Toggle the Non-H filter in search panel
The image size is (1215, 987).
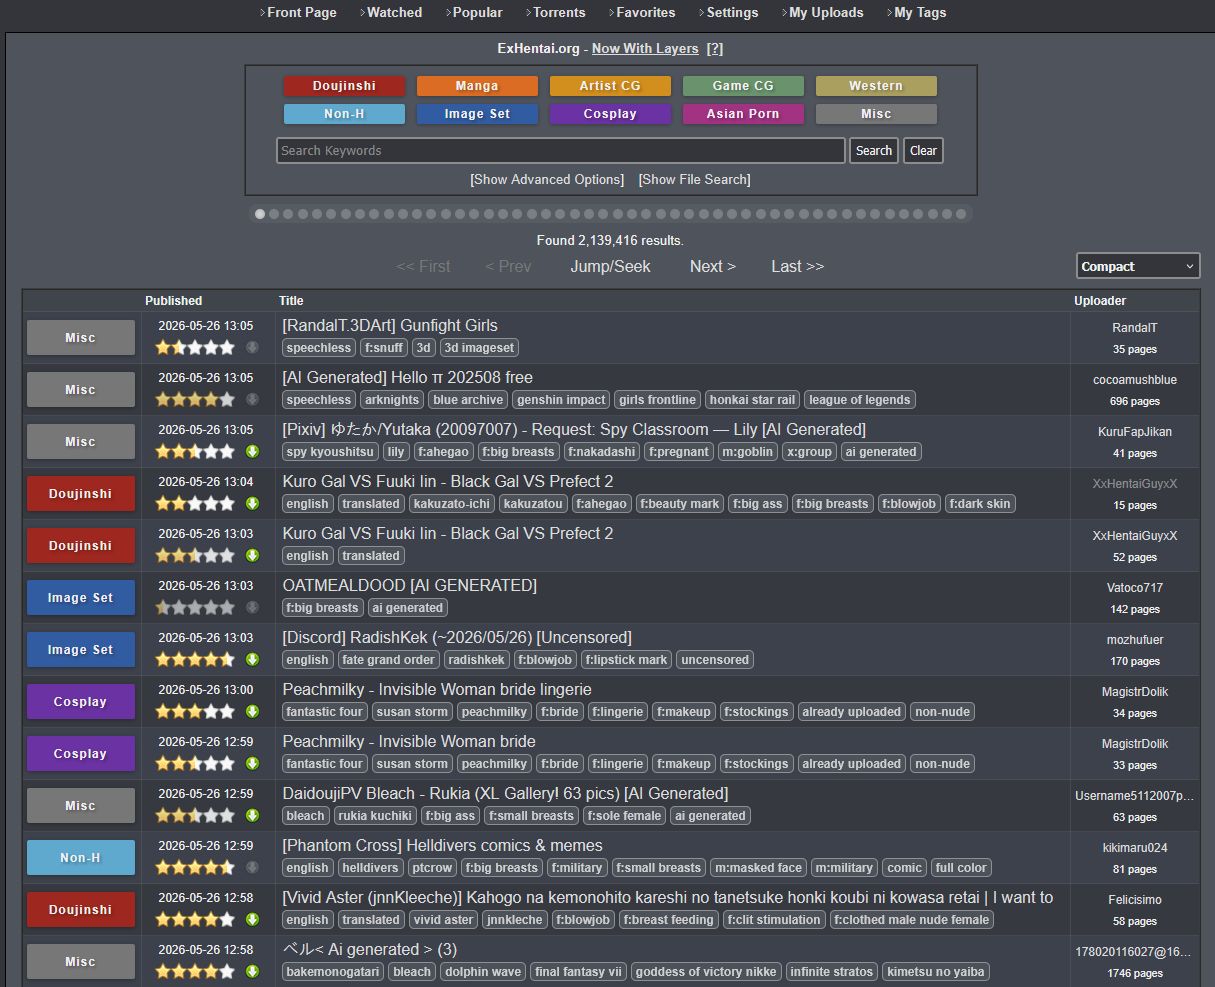click(x=344, y=114)
